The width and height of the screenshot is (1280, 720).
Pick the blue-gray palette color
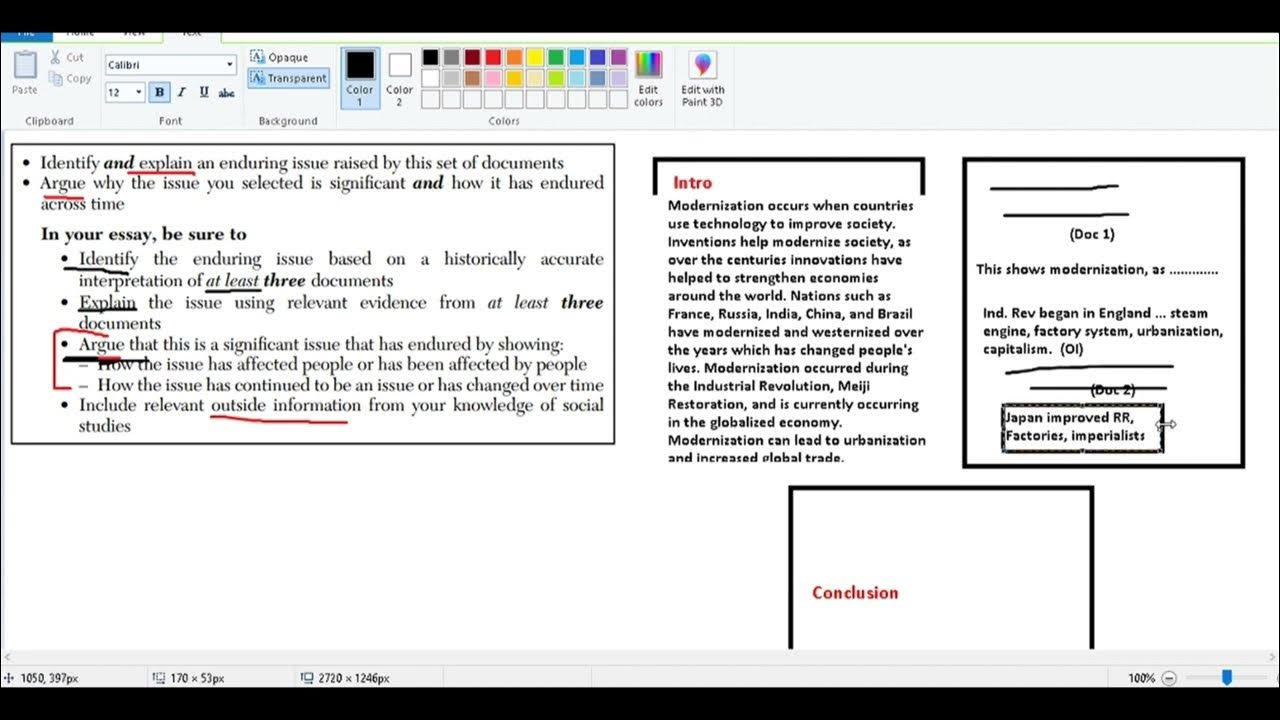tap(598, 78)
